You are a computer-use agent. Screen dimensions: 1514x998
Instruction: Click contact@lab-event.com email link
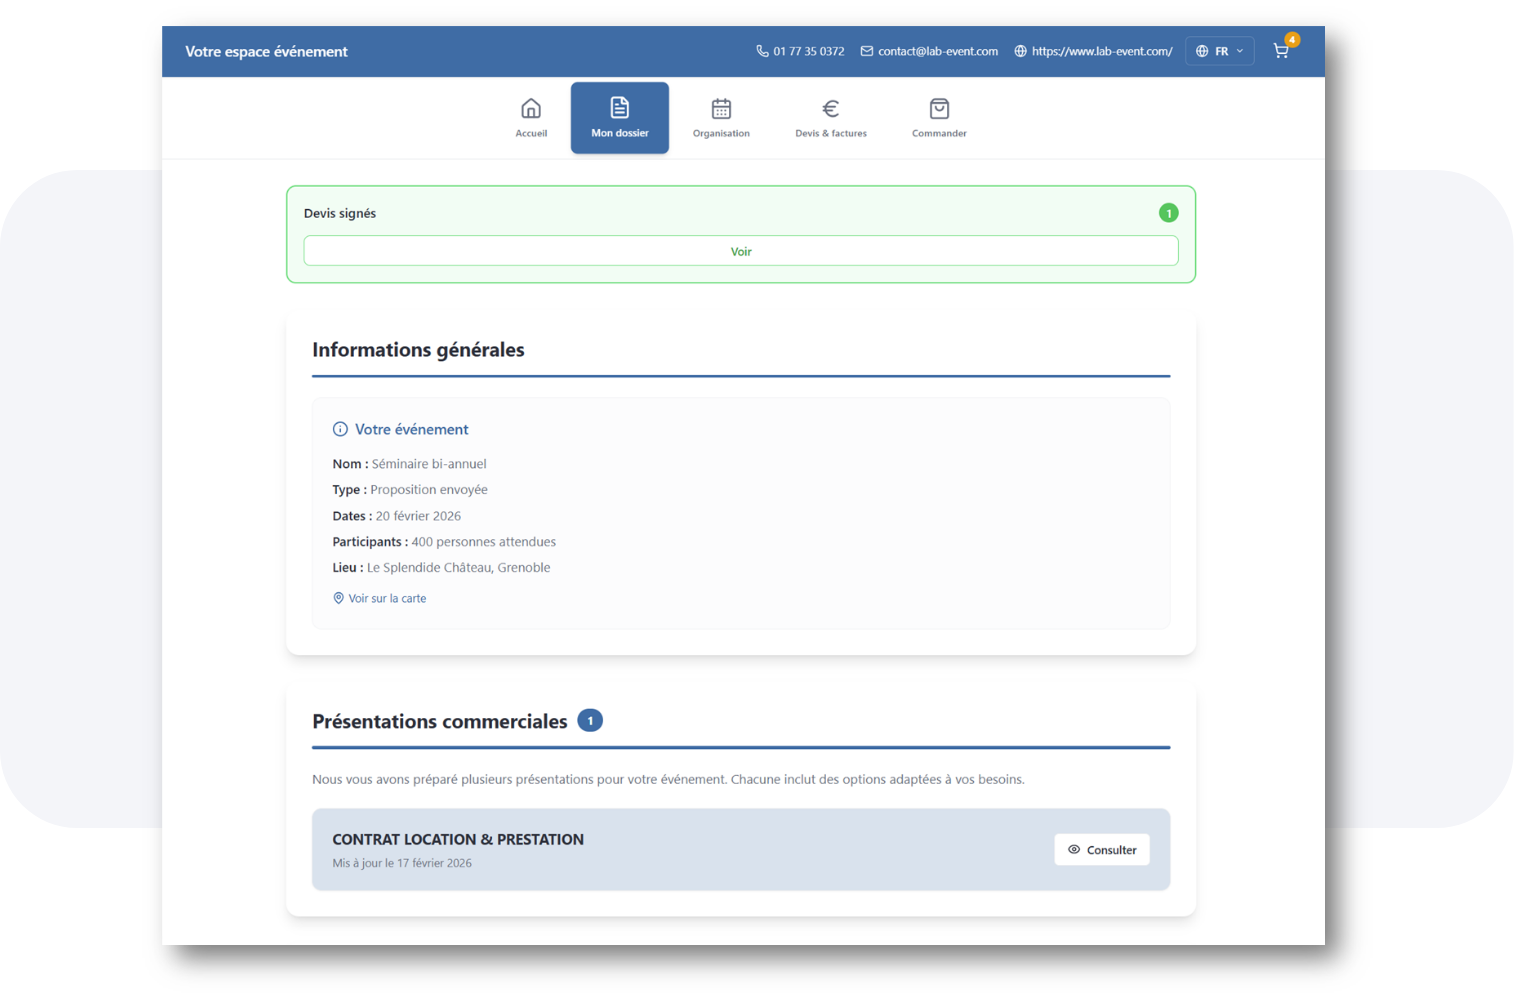coord(938,51)
